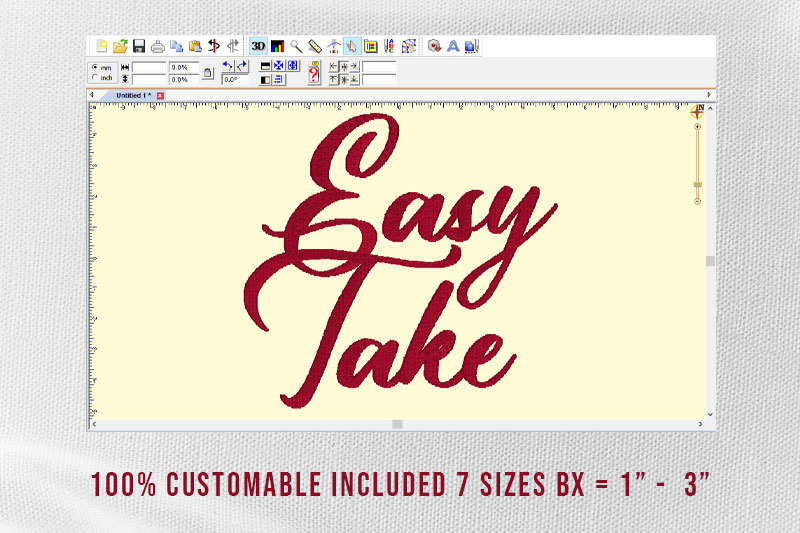Screen dimensions: 800x533
Task: Open the color bars thread palette icon
Action: tap(277, 46)
